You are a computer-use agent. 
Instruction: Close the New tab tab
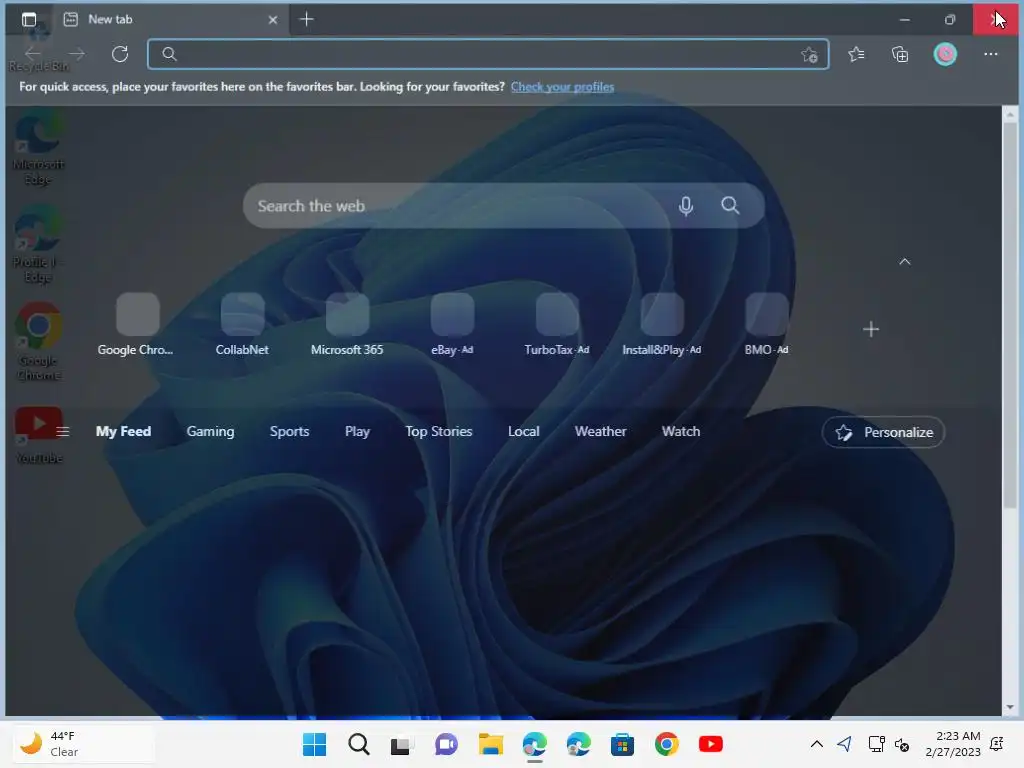tap(273, 20)
